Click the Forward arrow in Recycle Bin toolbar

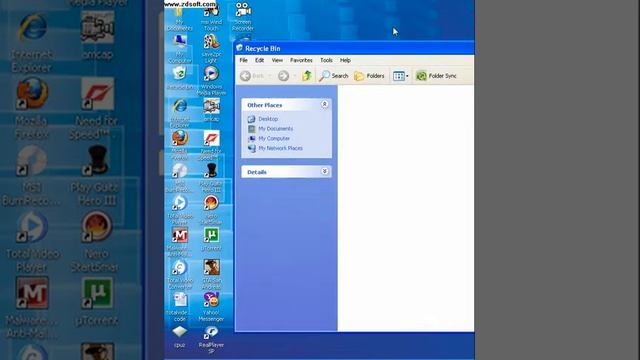(283, 76)
